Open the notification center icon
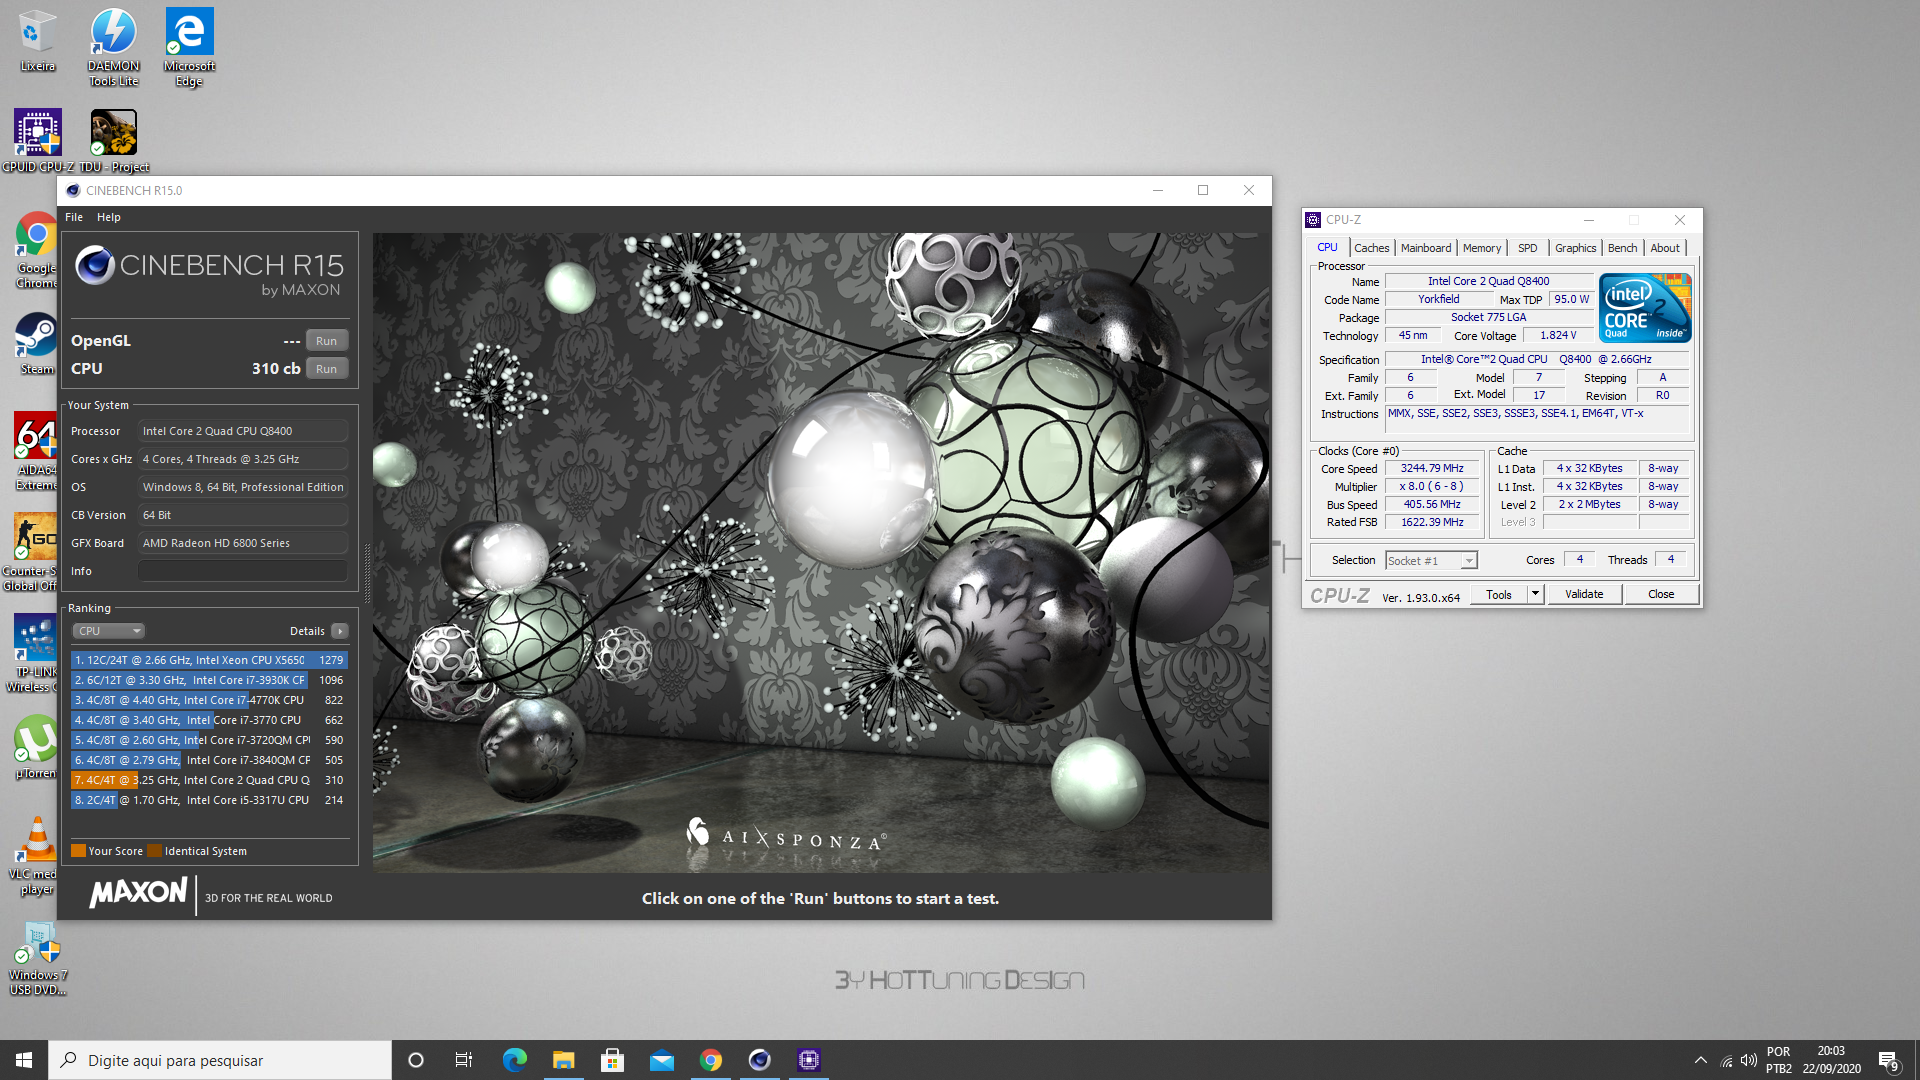Viewport: 1920px width, 1080px height. [x=1889, y=1060]
